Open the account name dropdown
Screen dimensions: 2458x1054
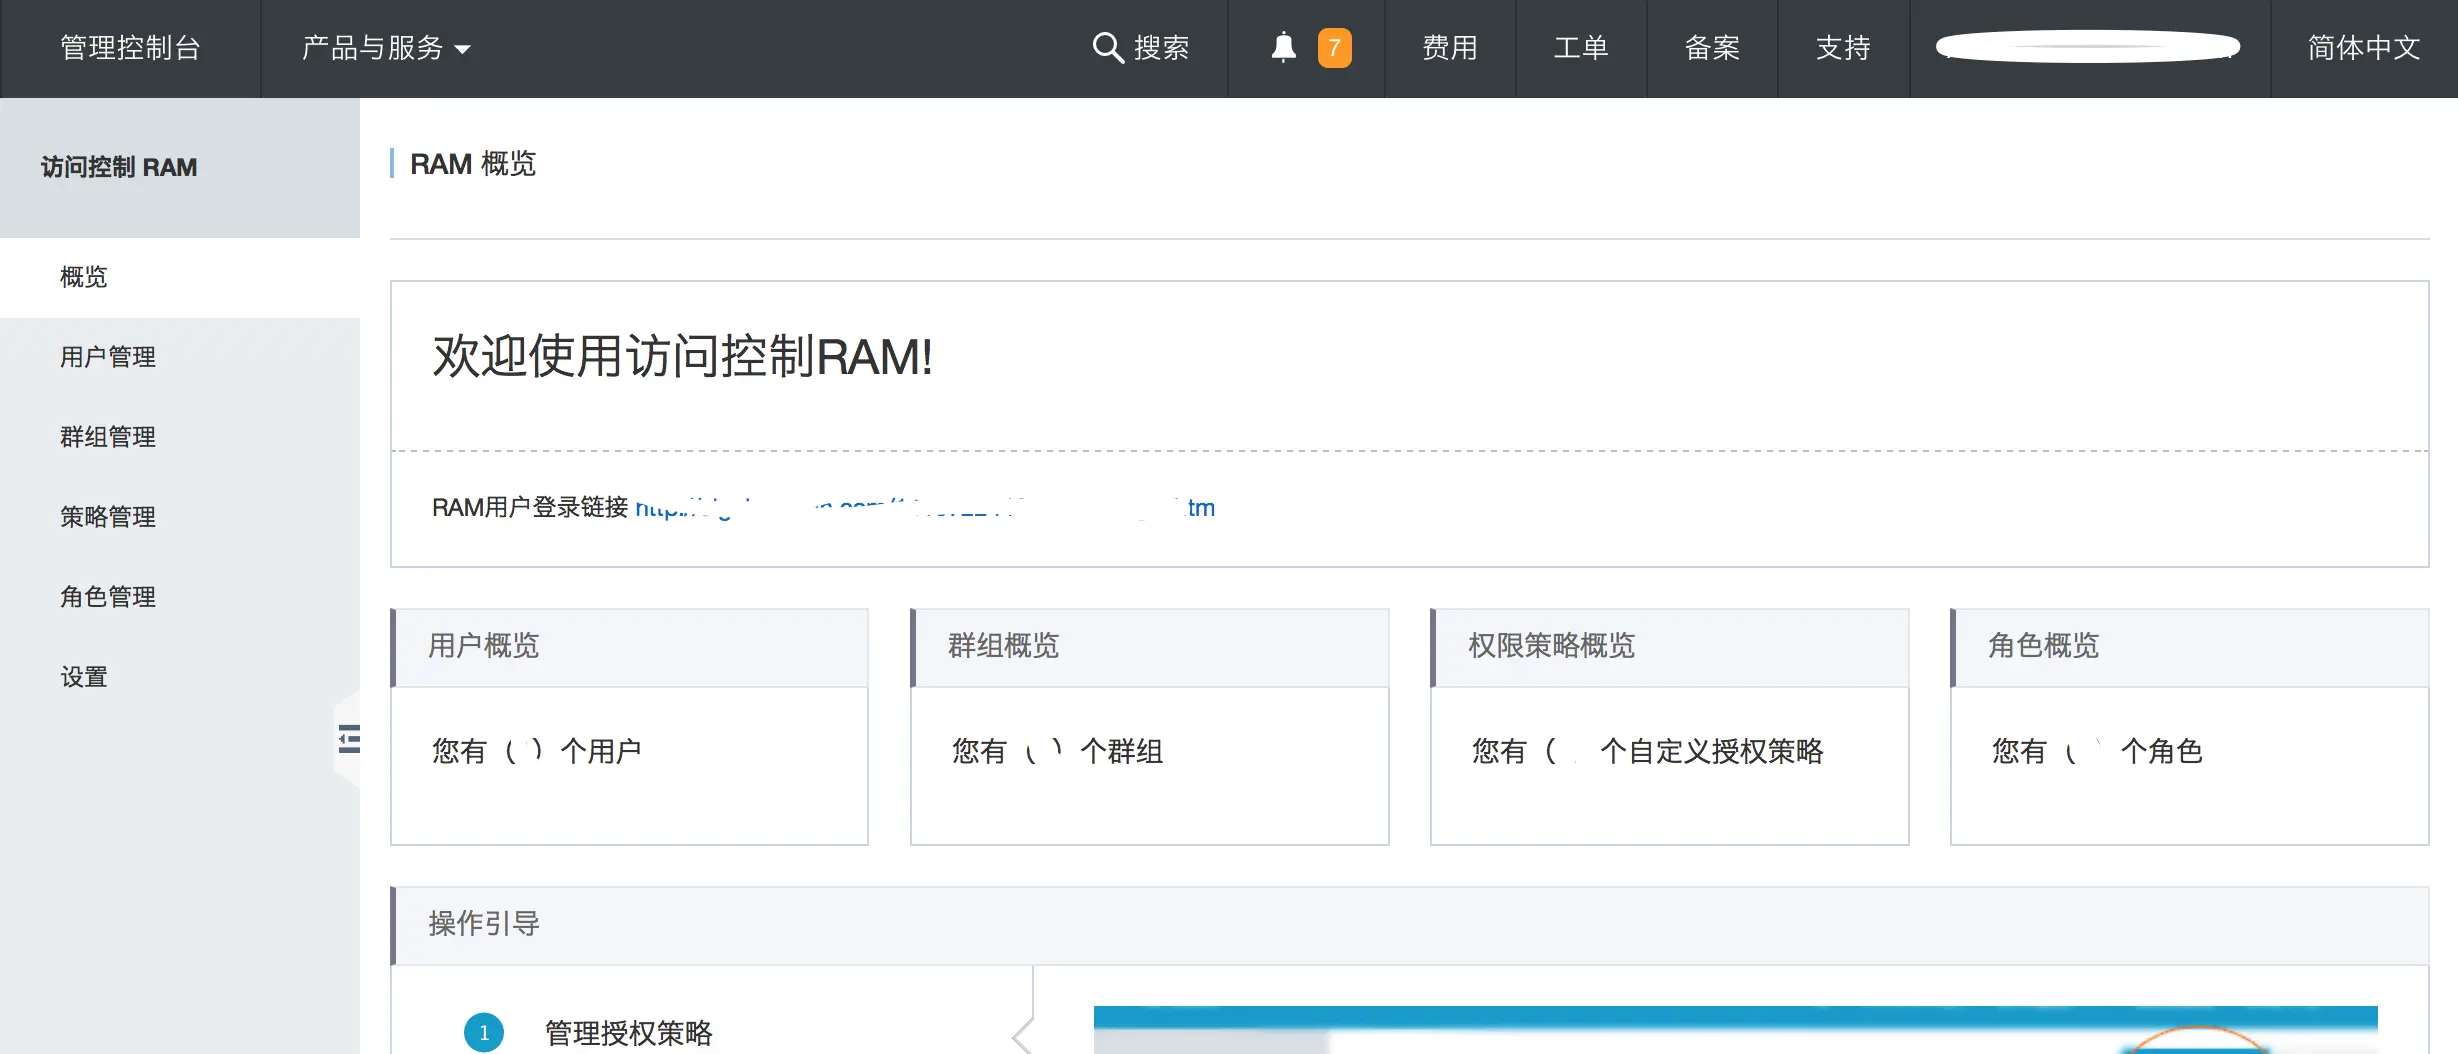point(2088,46)
